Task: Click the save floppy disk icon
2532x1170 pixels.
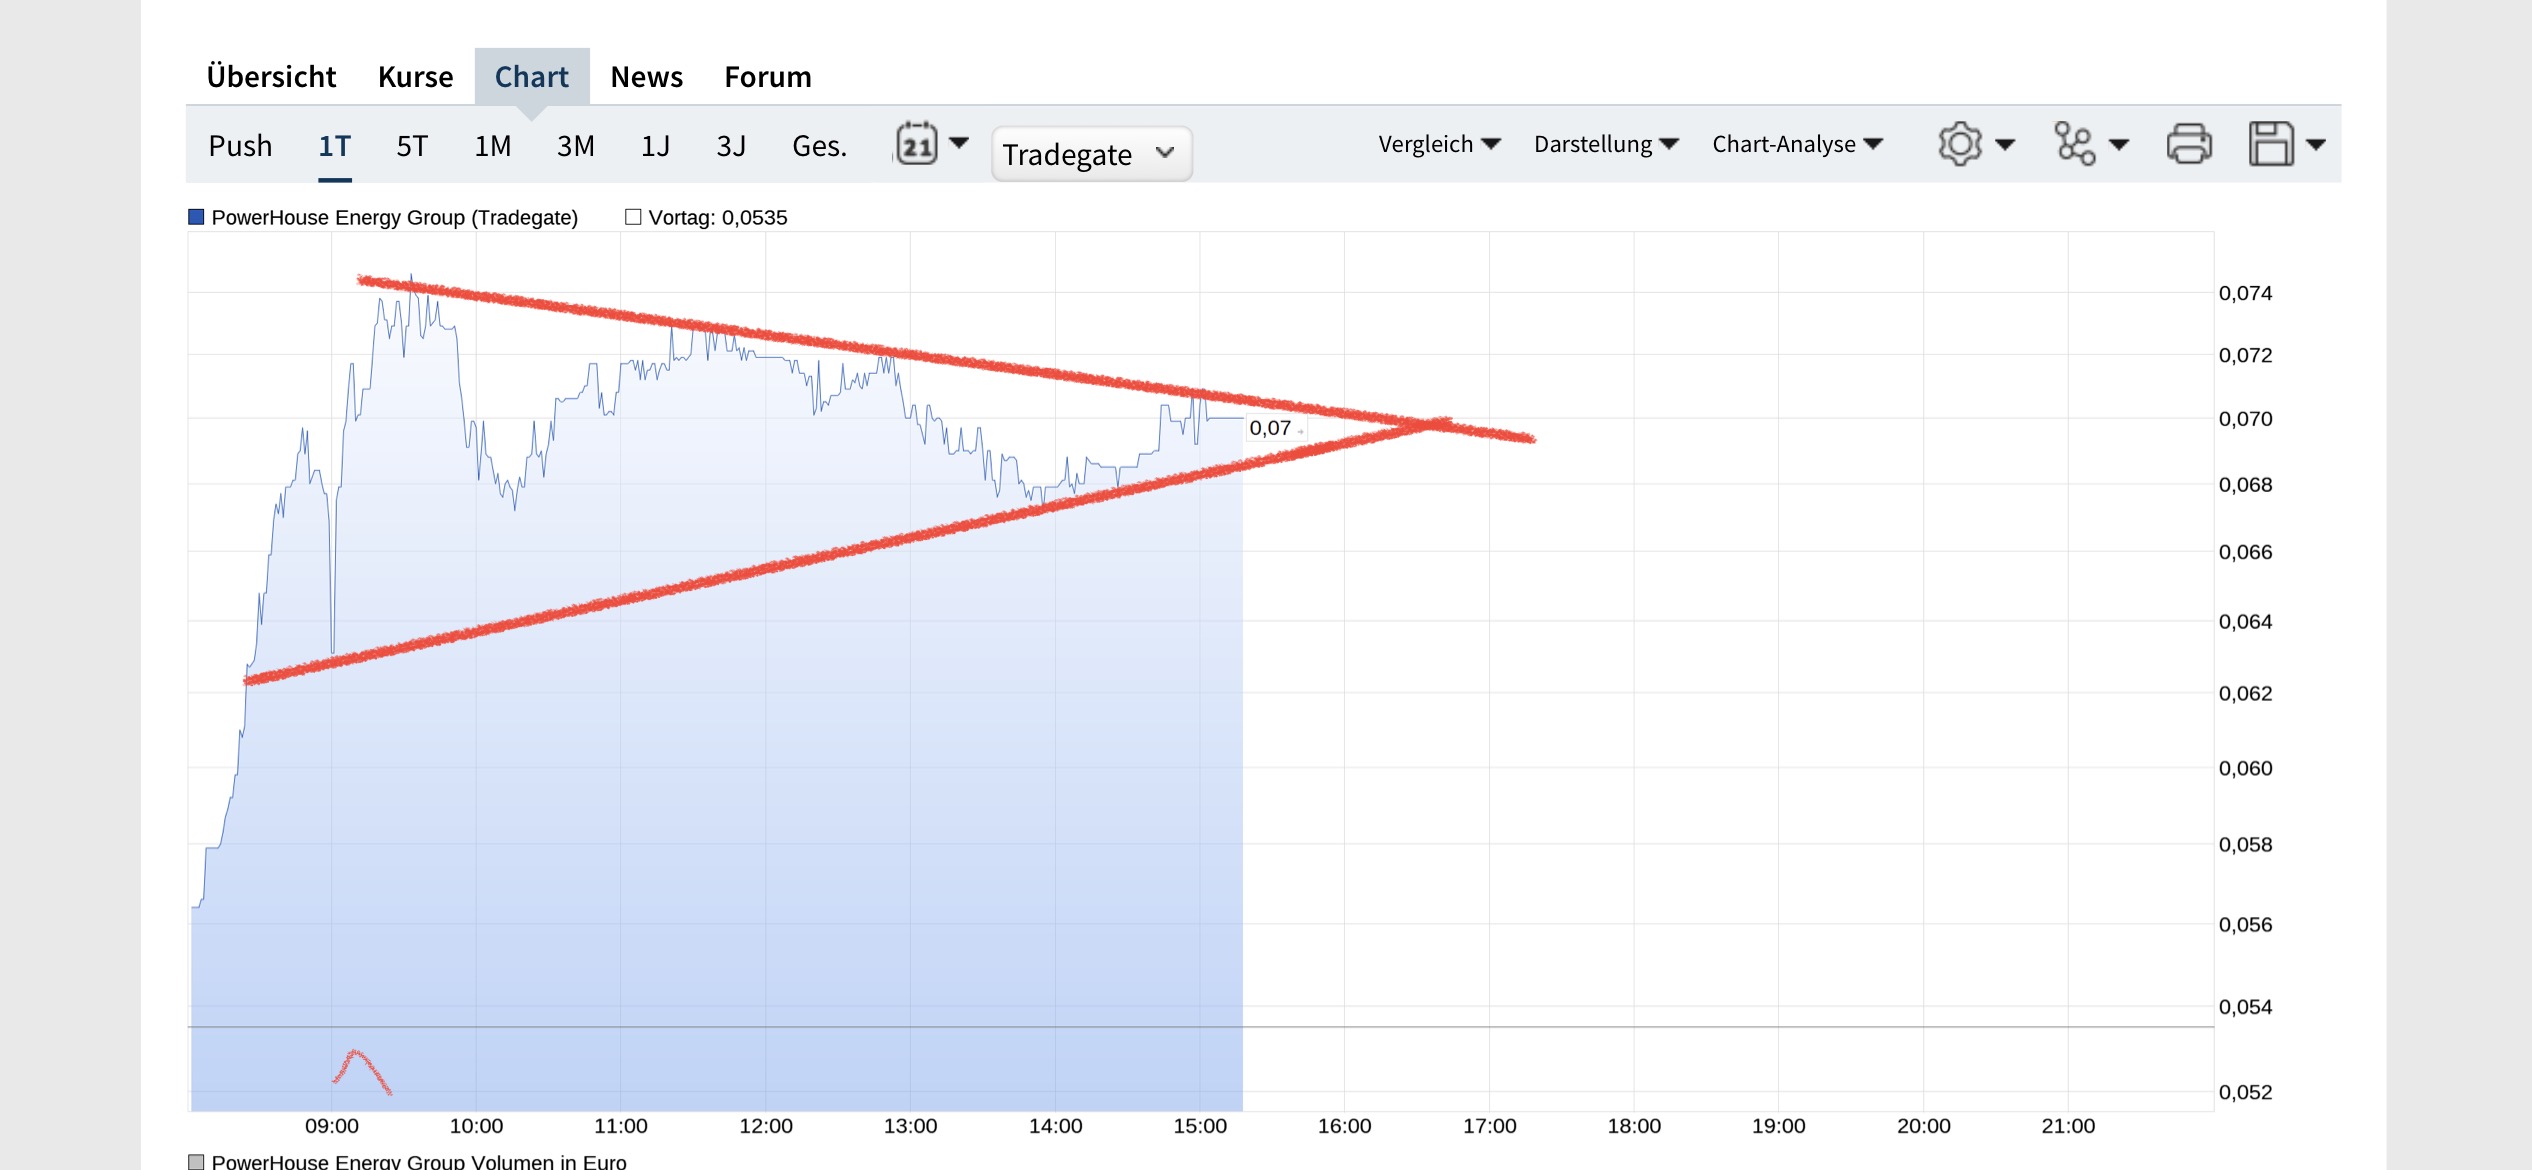Action: pyautogui.click(x=2270, y=145)
